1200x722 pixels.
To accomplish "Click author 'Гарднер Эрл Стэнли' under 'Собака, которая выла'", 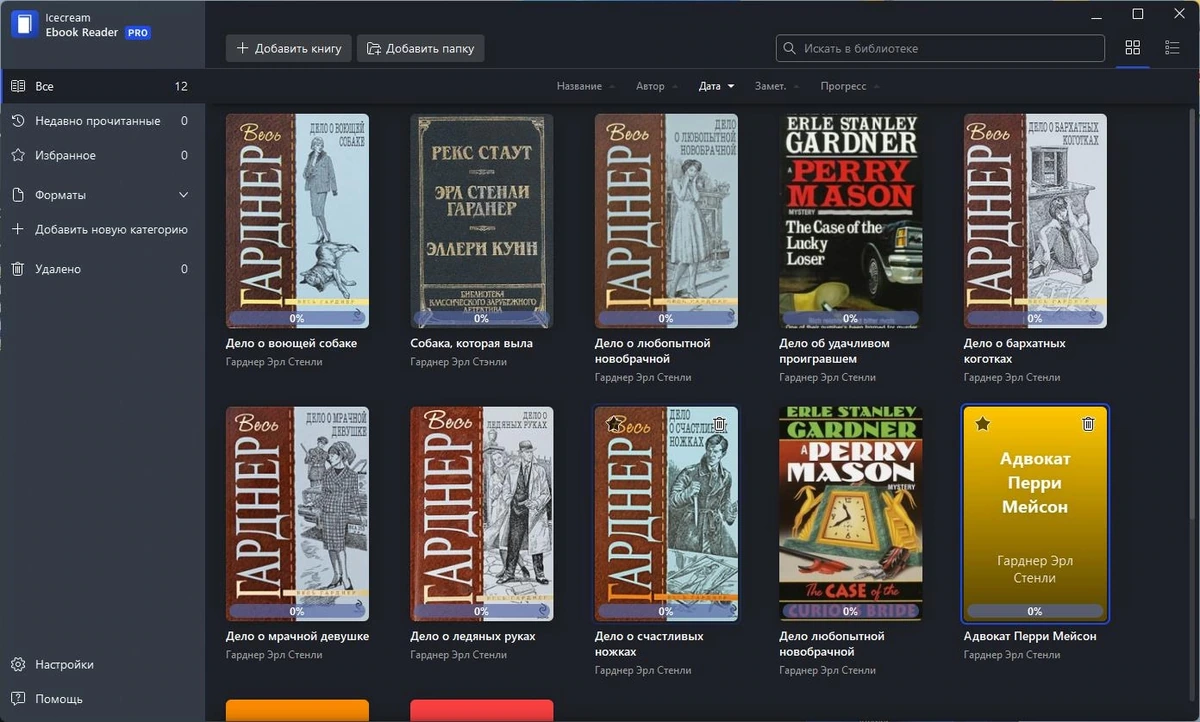I will coord(458,362).
